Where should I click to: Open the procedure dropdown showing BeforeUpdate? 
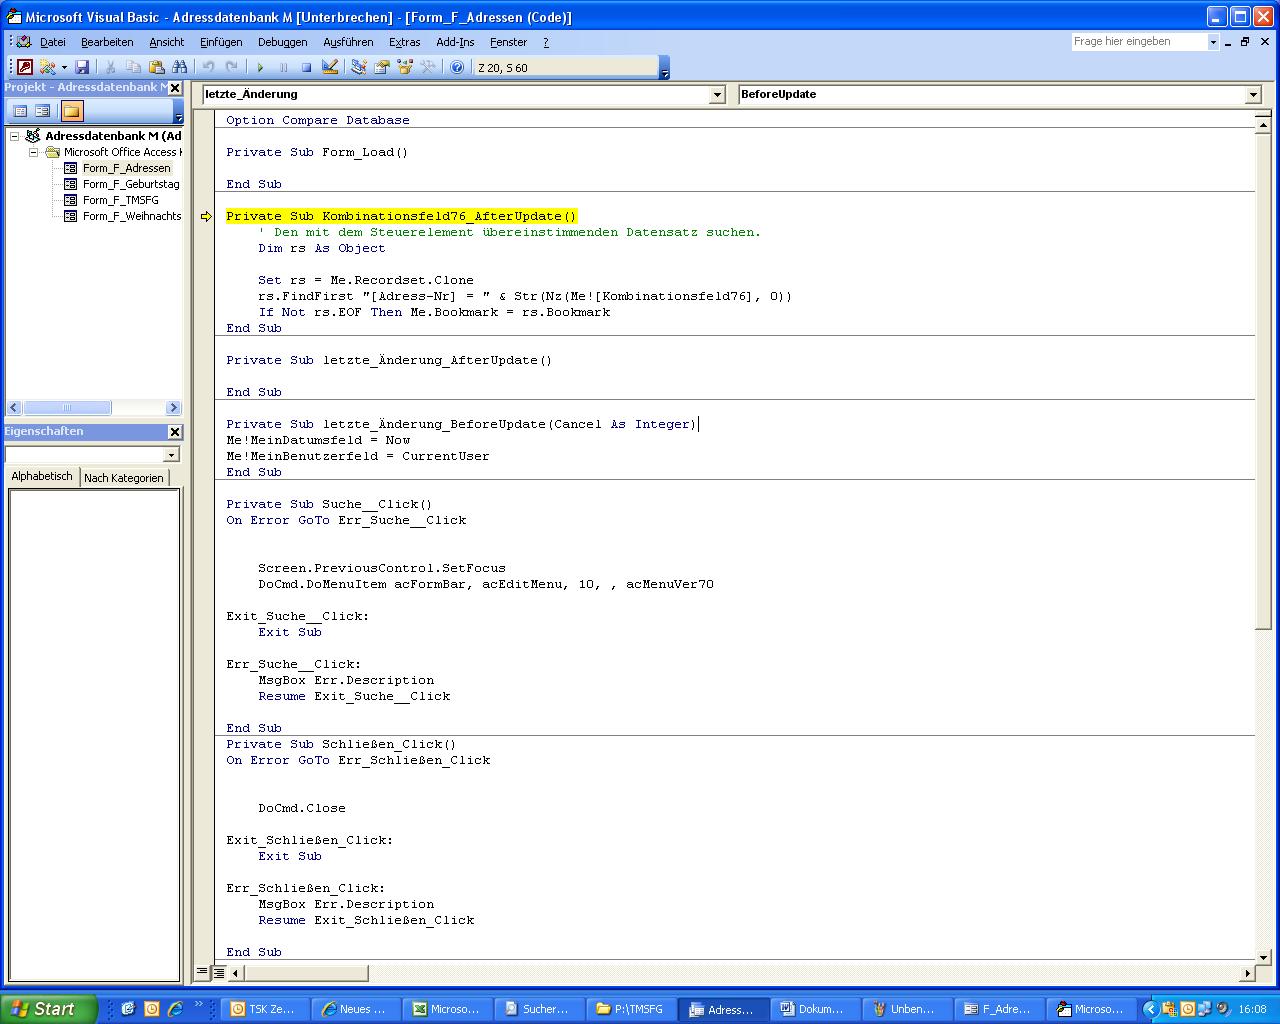click(1253, 94)
